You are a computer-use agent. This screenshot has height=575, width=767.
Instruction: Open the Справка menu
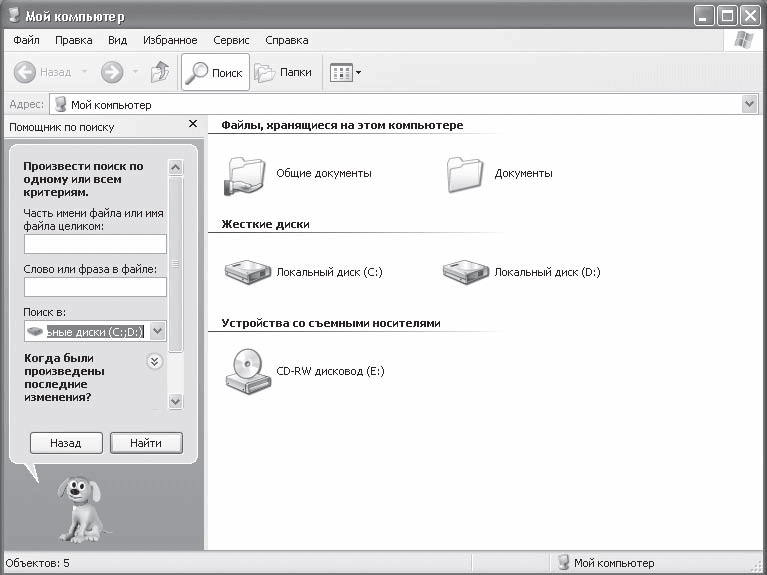tap(287, 40)
